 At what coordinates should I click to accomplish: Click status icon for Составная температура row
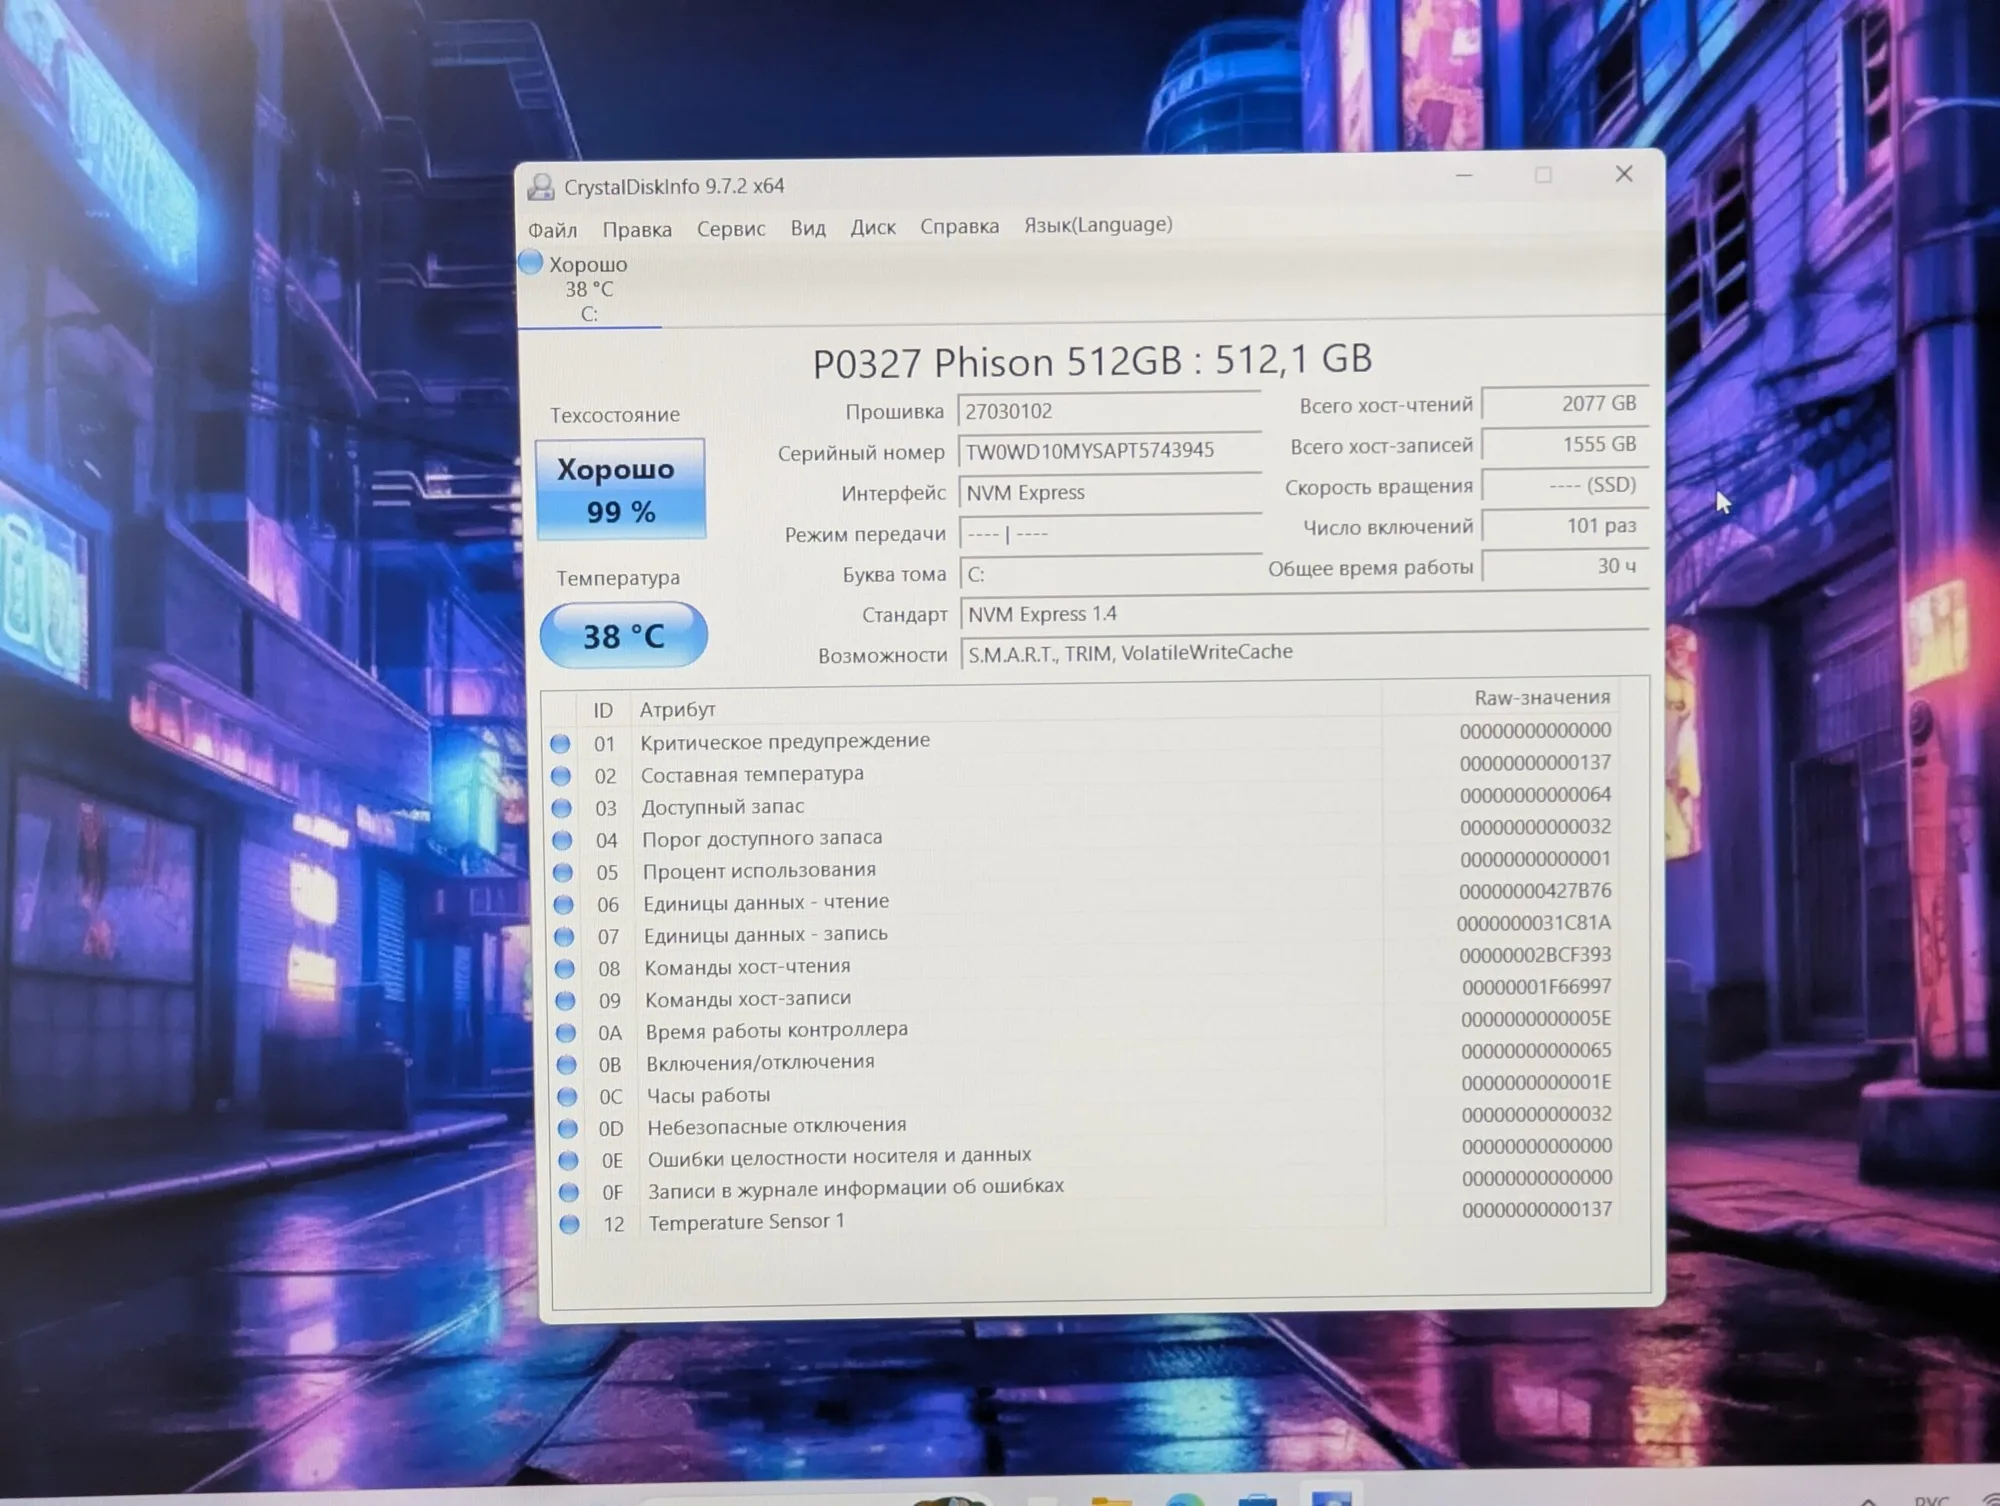coord(561,776)
